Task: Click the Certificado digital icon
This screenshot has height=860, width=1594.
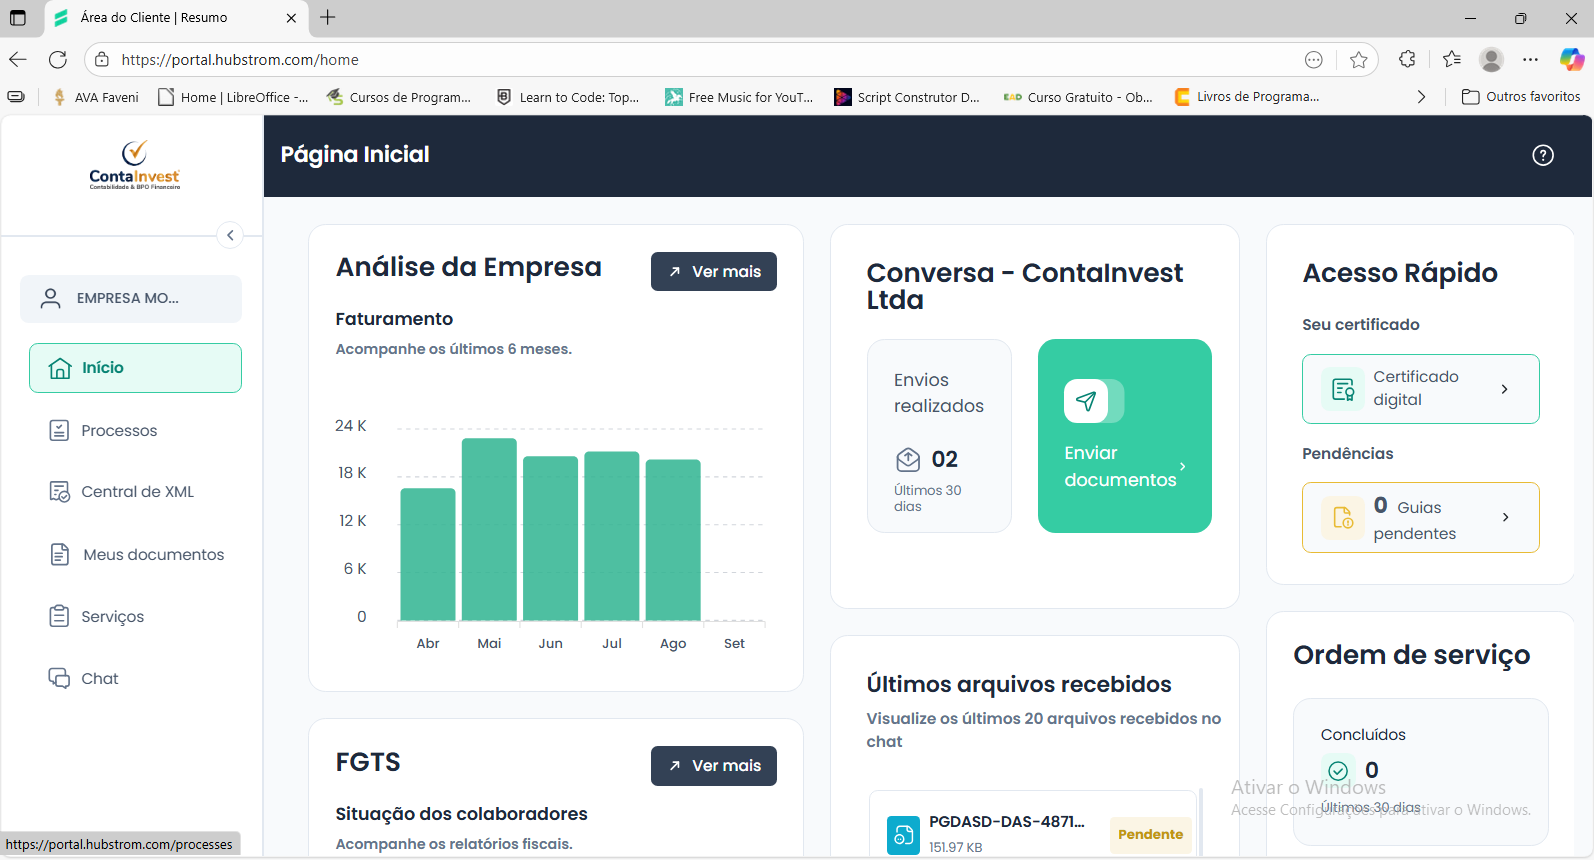Action: [1343, 389]
